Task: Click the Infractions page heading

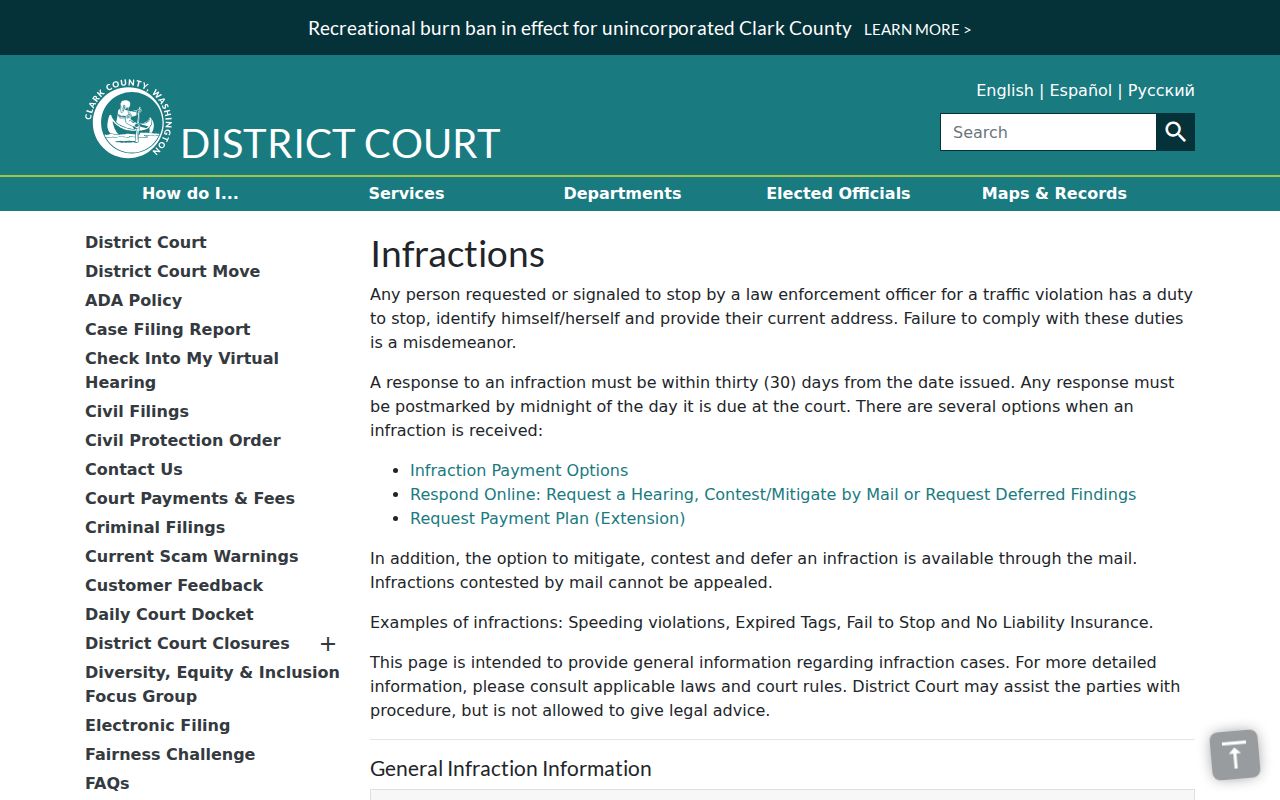Action: (457, 254)
